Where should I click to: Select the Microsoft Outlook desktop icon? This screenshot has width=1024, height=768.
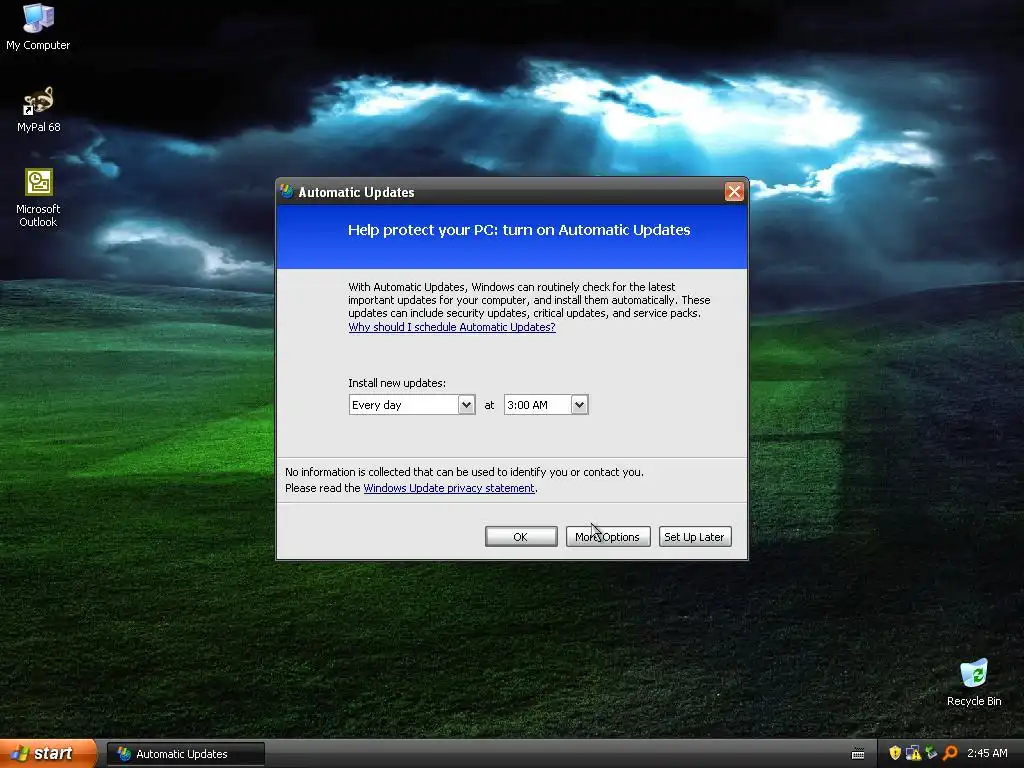click(38, 198)
